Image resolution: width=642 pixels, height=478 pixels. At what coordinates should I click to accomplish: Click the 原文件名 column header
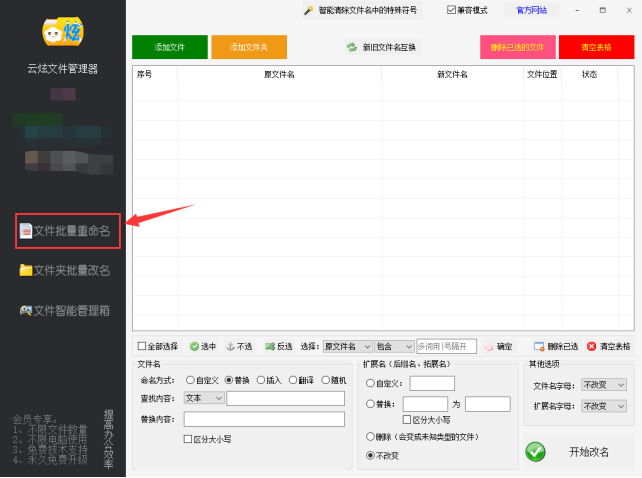280,74
